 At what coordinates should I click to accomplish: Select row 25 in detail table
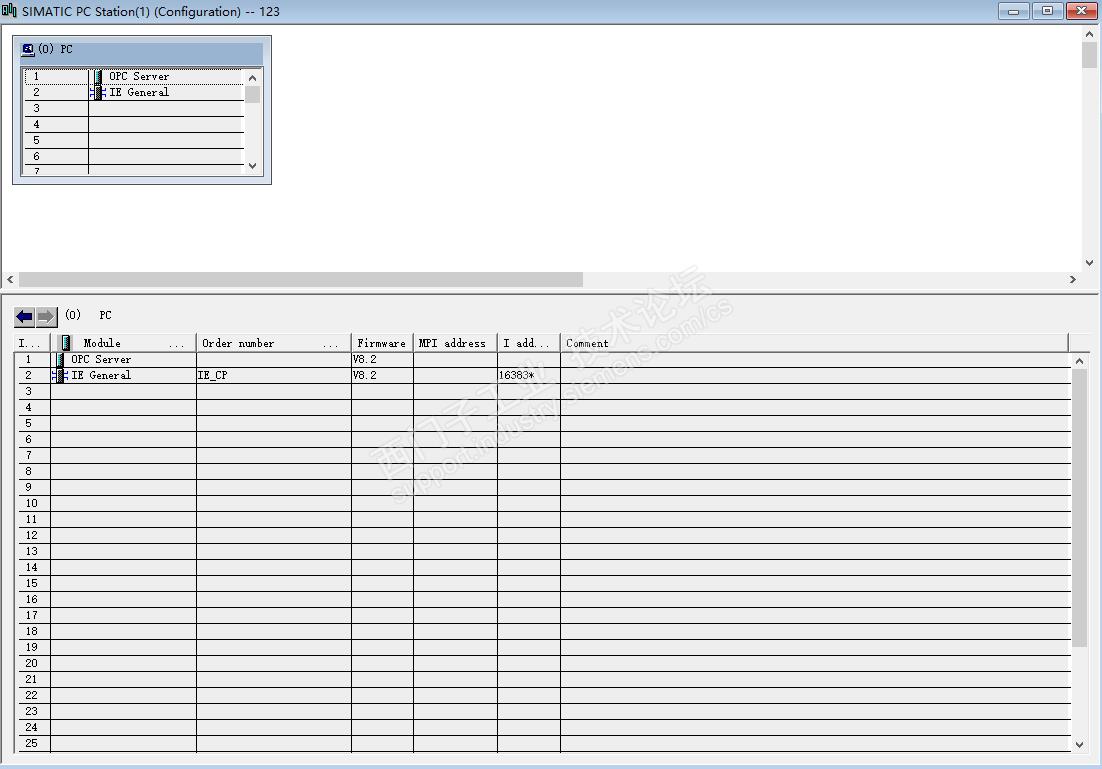(544, 743)
